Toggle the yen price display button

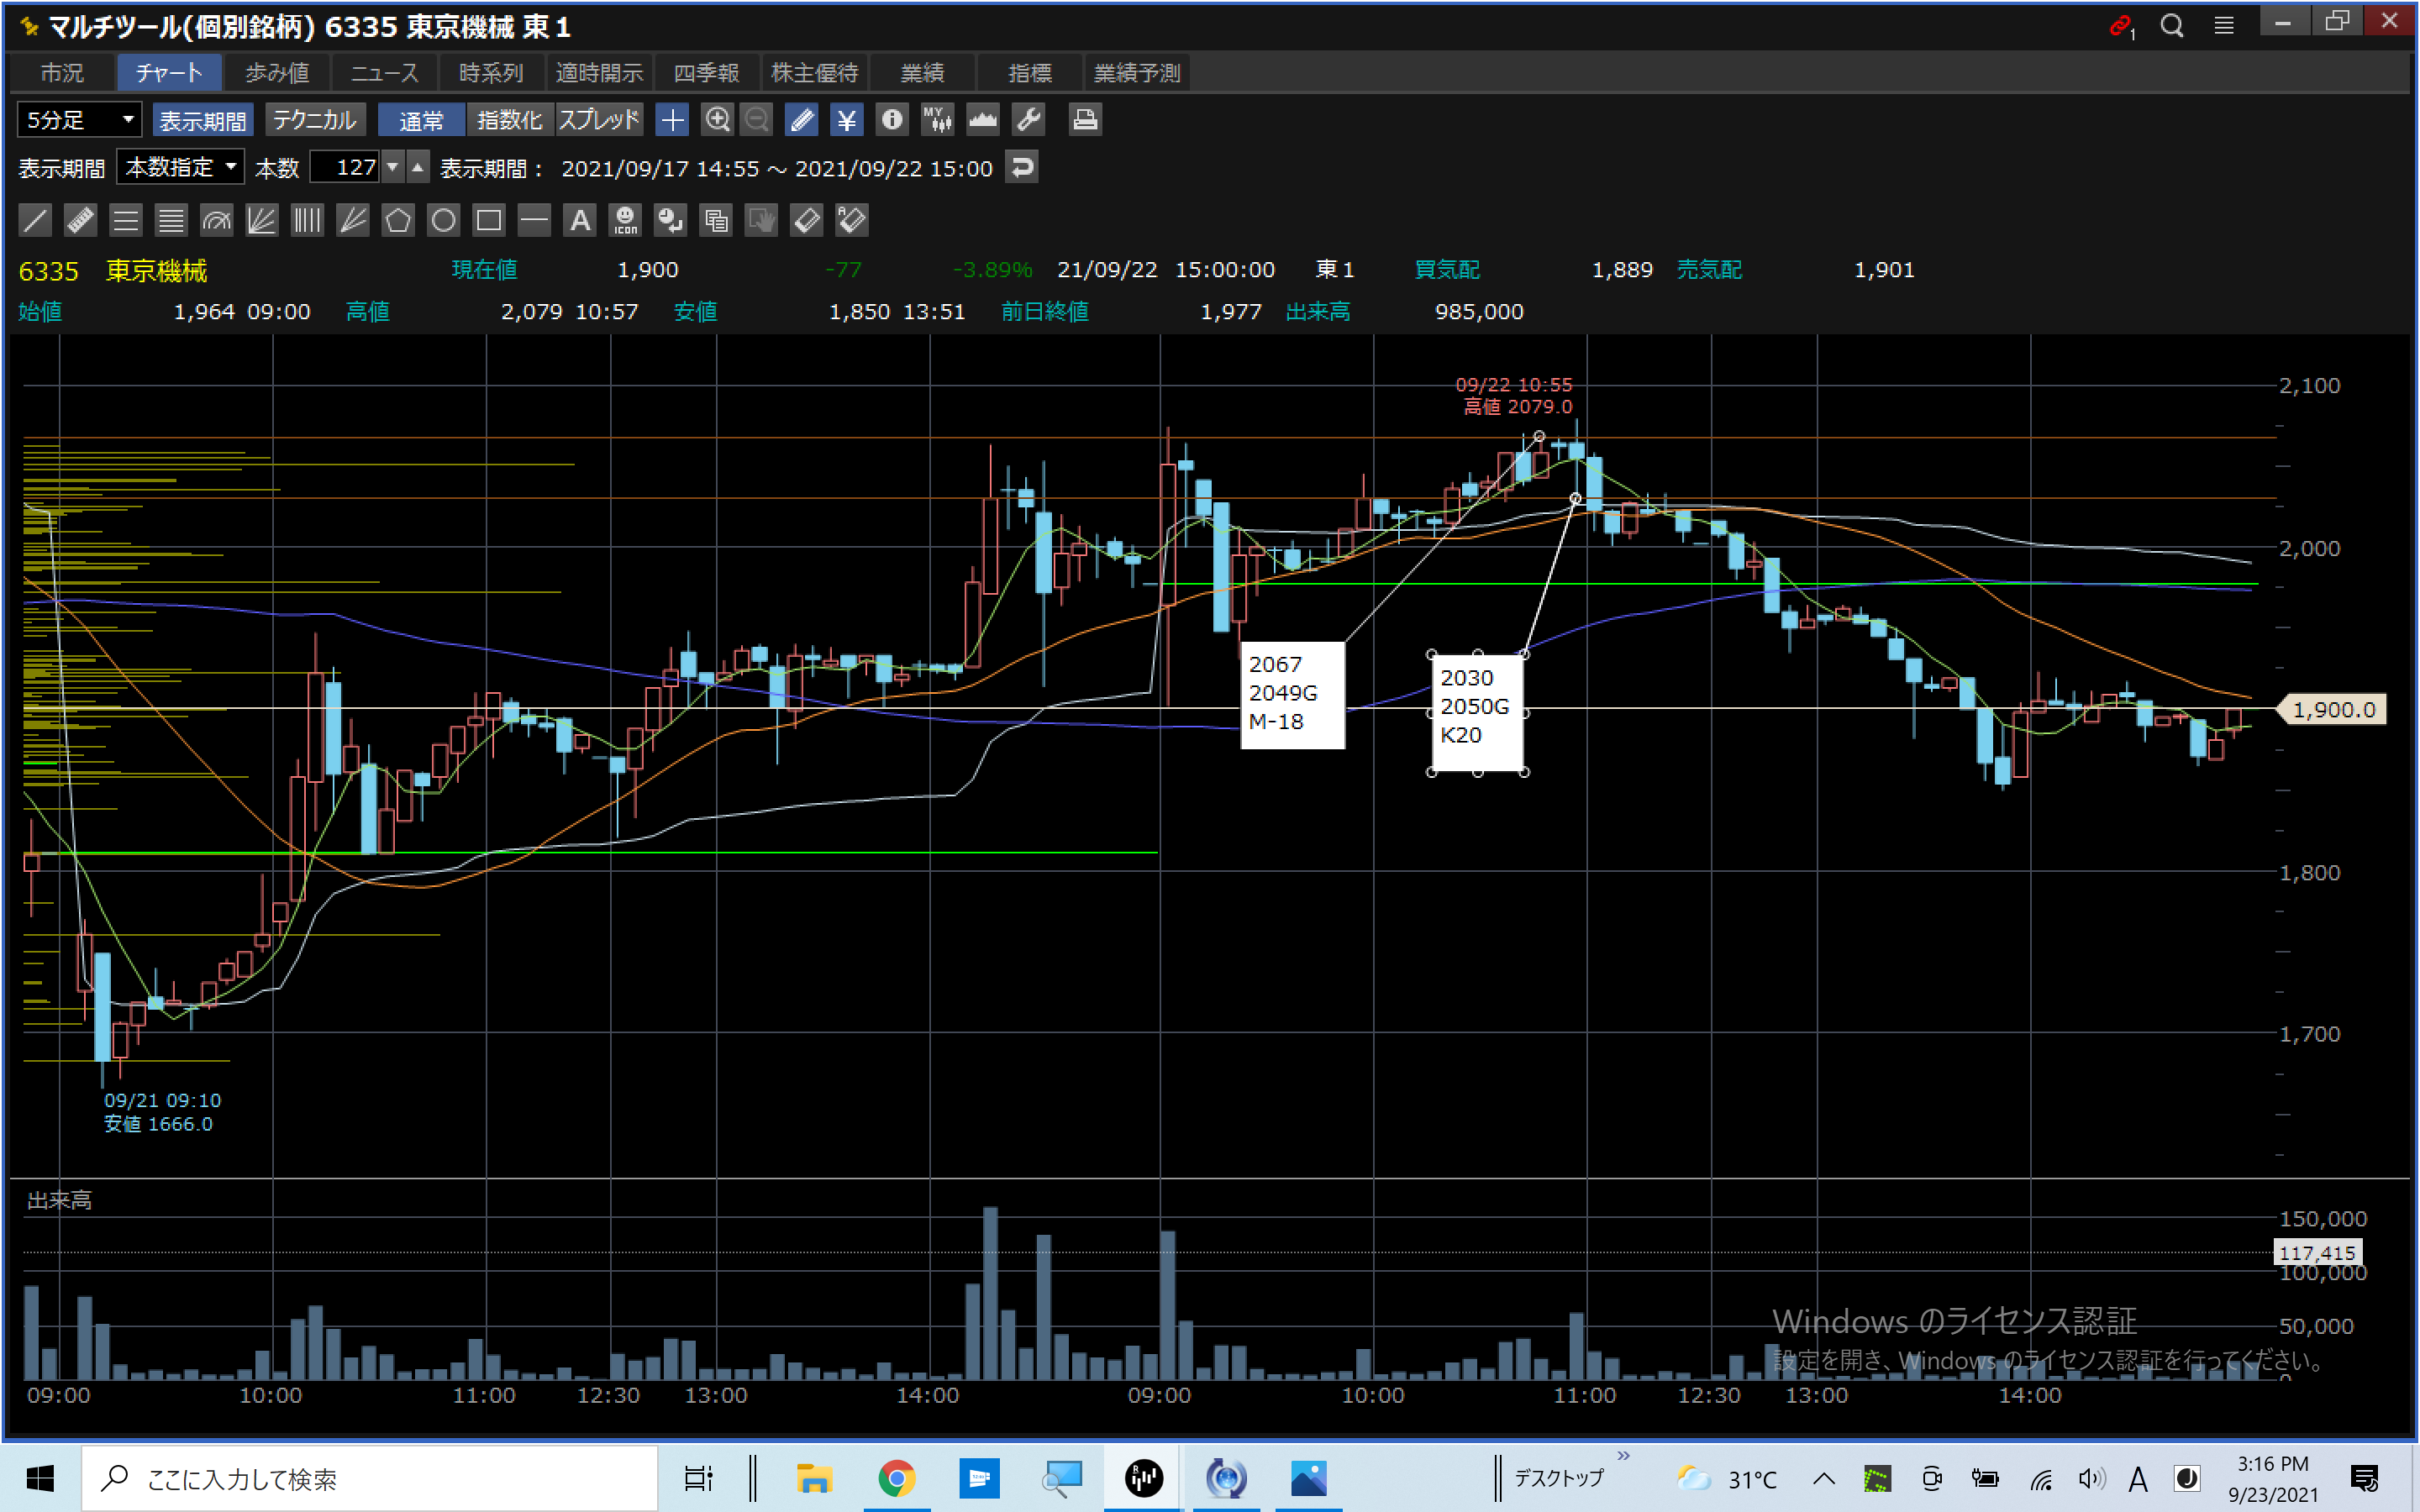[x=846, y=120]
